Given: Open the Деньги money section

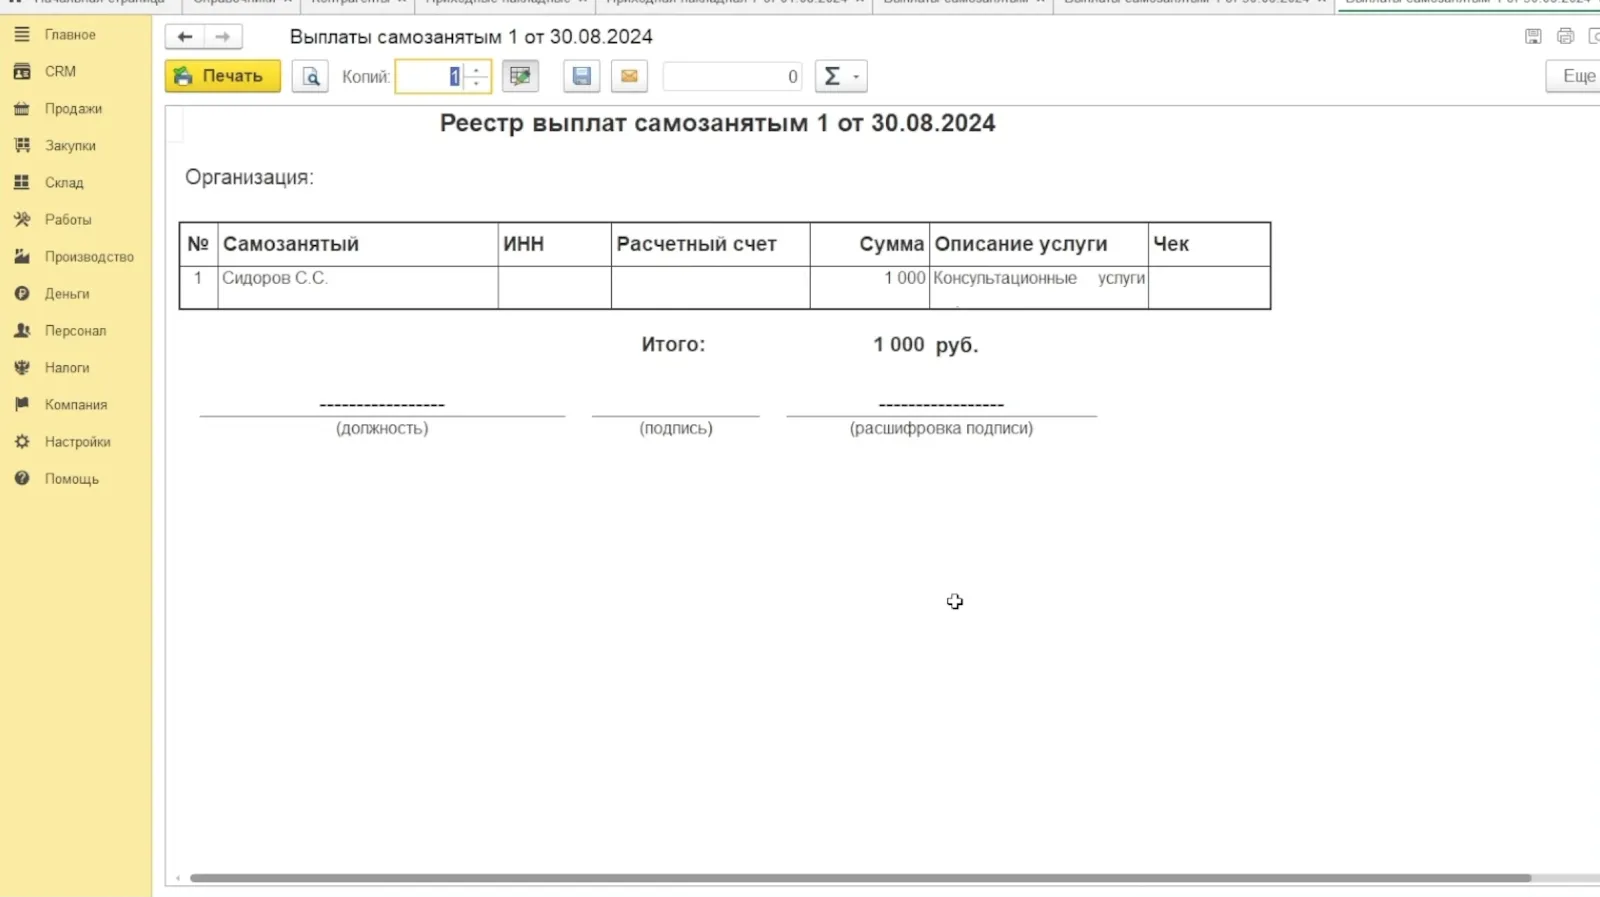Looking at the screenshot, I should click(67, 294).
